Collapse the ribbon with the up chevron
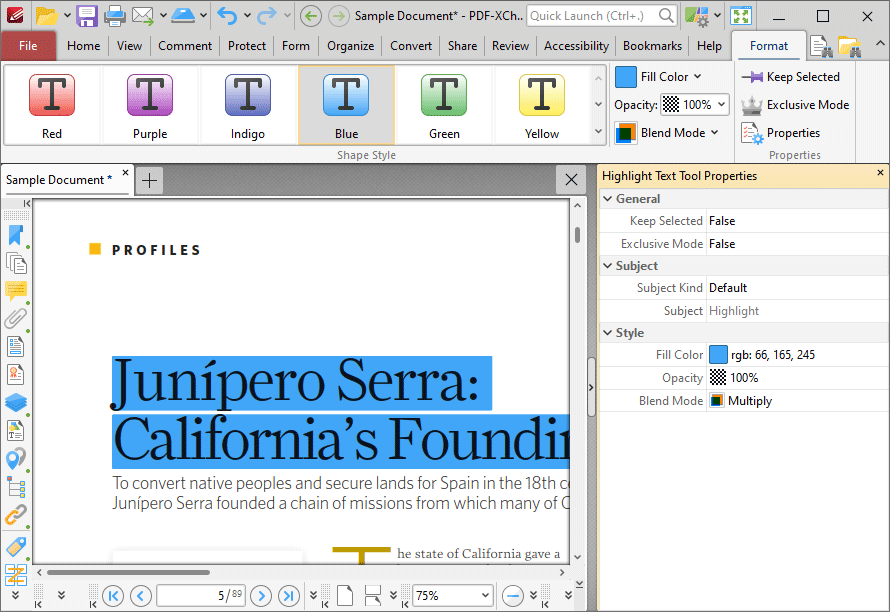 880,43
